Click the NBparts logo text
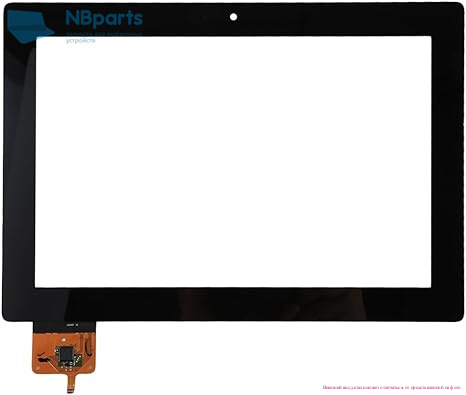This screenshot has width=466, height=395. (104, 19)
